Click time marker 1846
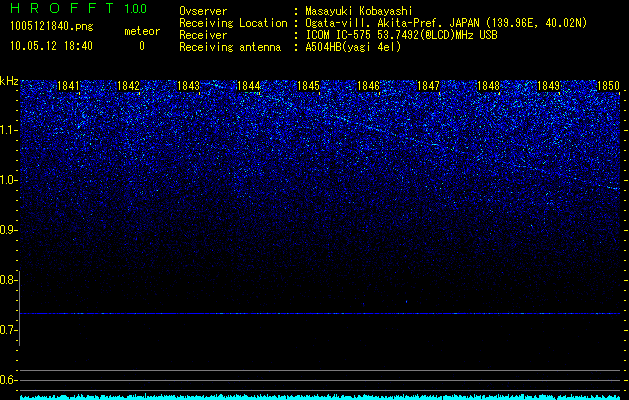The image size is (629, 400). (368, 86)
